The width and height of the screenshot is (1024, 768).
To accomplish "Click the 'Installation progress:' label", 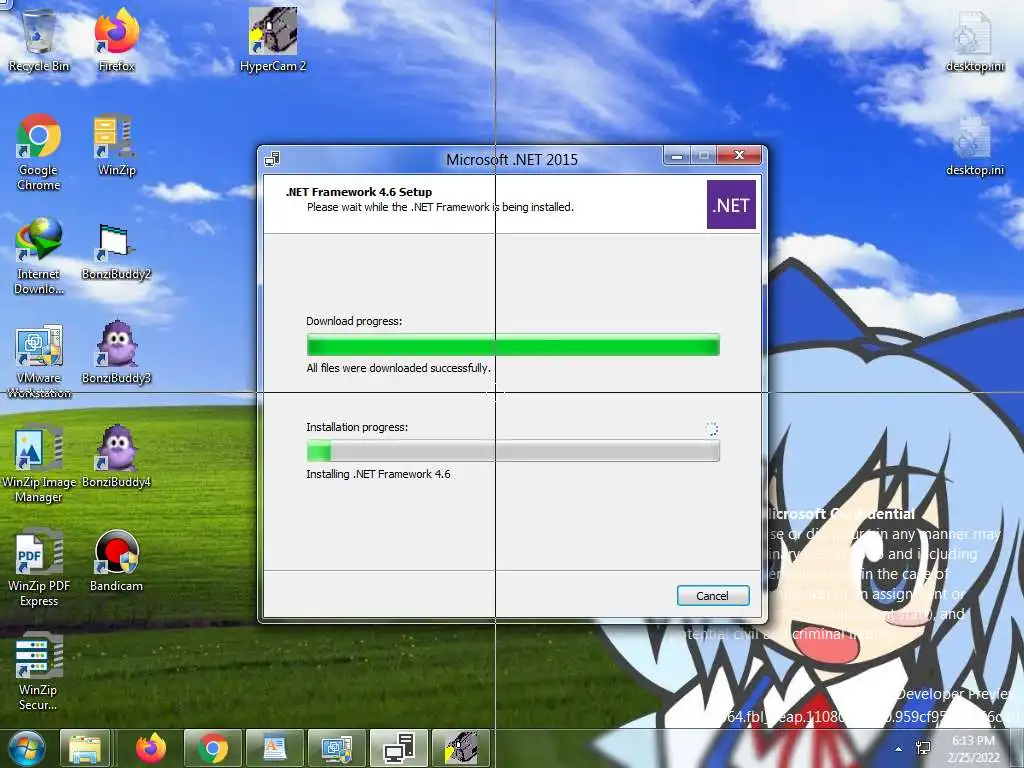I will coord(357,427).
